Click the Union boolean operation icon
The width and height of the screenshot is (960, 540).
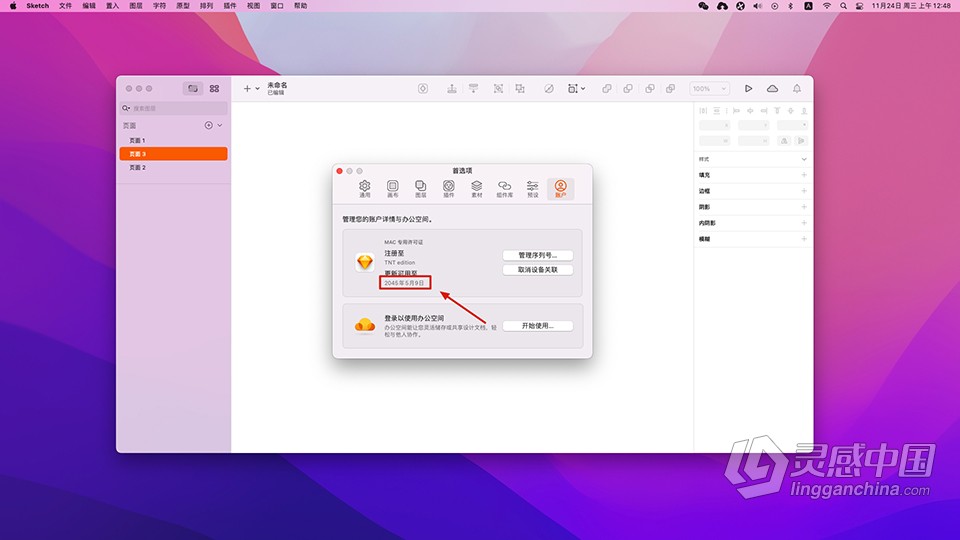pyautogui.click(x=607, y=89)
